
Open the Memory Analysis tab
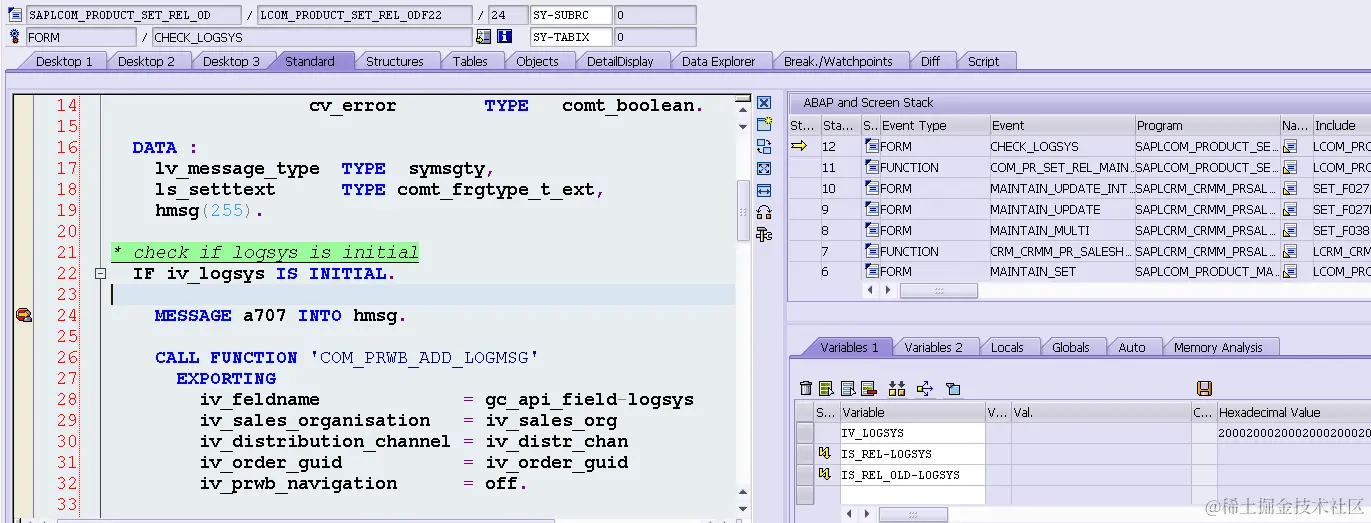tap(1218, 347)
